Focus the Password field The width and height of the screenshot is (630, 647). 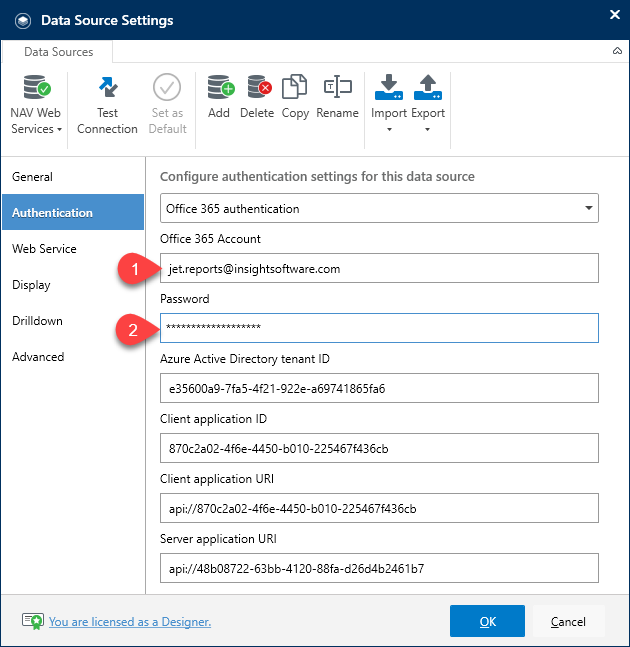click(x=379, y=328)
